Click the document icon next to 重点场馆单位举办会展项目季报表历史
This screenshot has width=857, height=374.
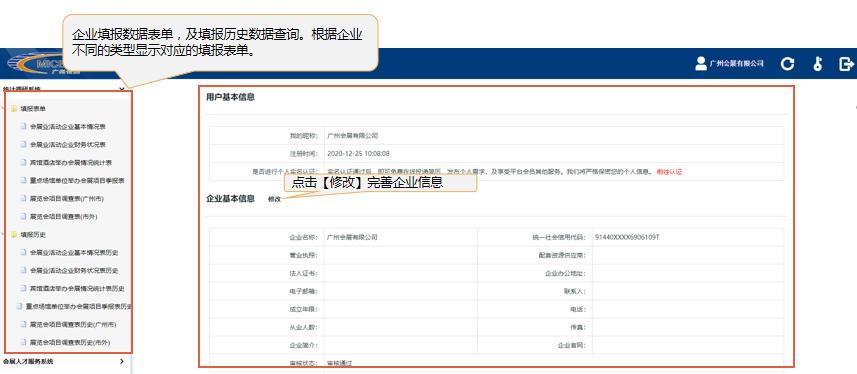coord(19,306)
